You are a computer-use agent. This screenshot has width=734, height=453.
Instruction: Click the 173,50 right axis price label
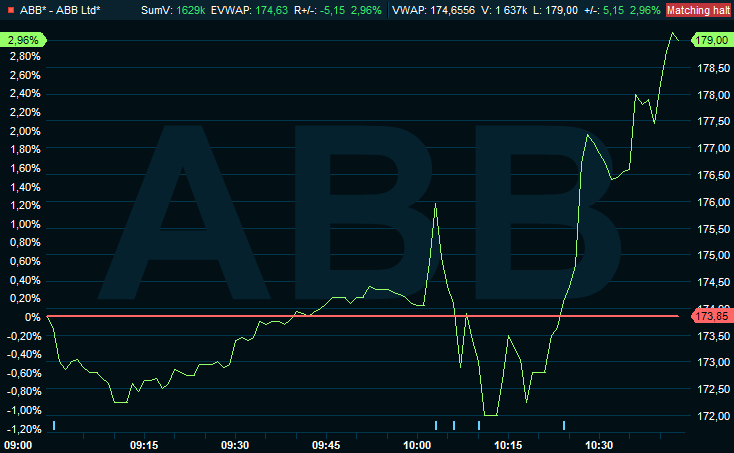point(713,336)
